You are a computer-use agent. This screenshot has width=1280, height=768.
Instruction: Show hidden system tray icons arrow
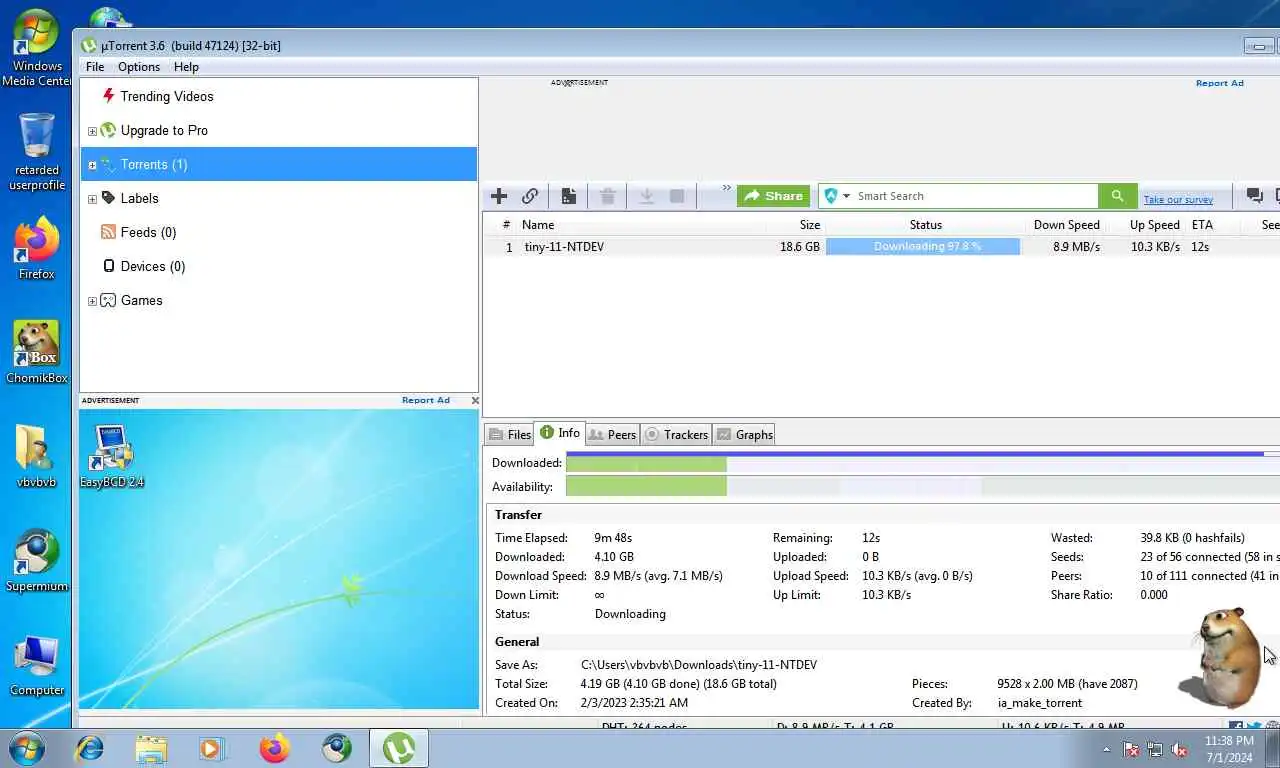pos(1106,749)
